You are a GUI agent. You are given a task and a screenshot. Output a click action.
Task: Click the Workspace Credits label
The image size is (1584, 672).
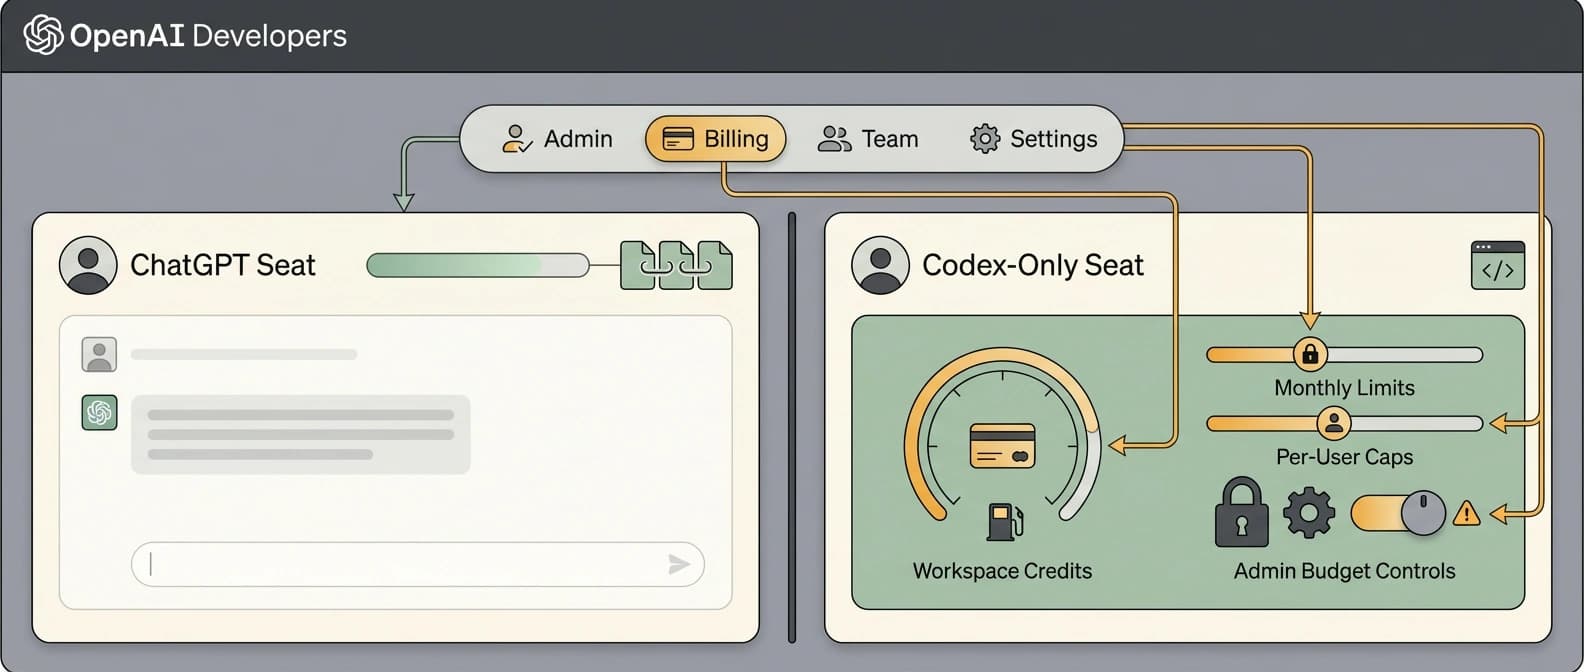(1002, 571)
